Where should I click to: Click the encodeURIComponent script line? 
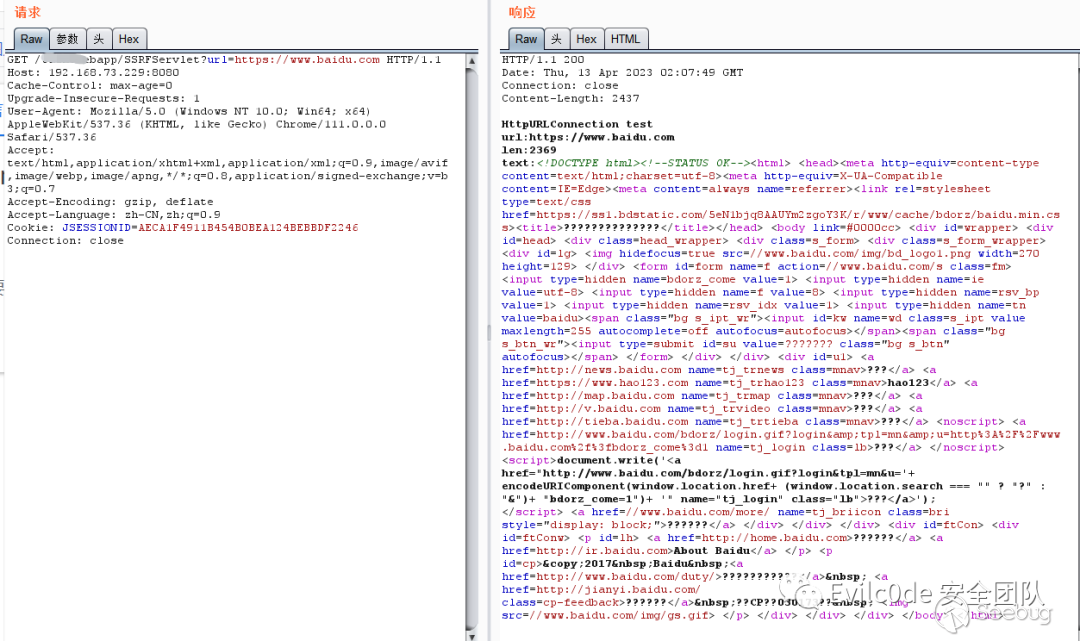click(773, 486)
